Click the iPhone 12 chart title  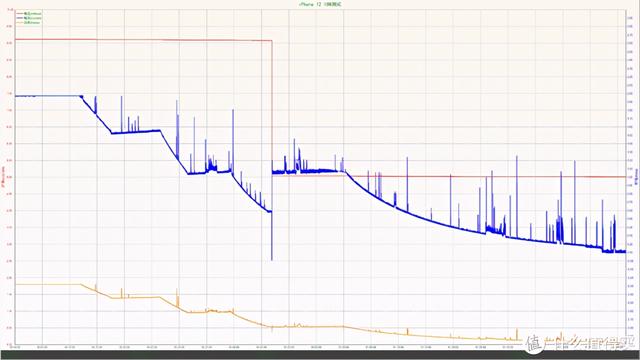point(320,4)
